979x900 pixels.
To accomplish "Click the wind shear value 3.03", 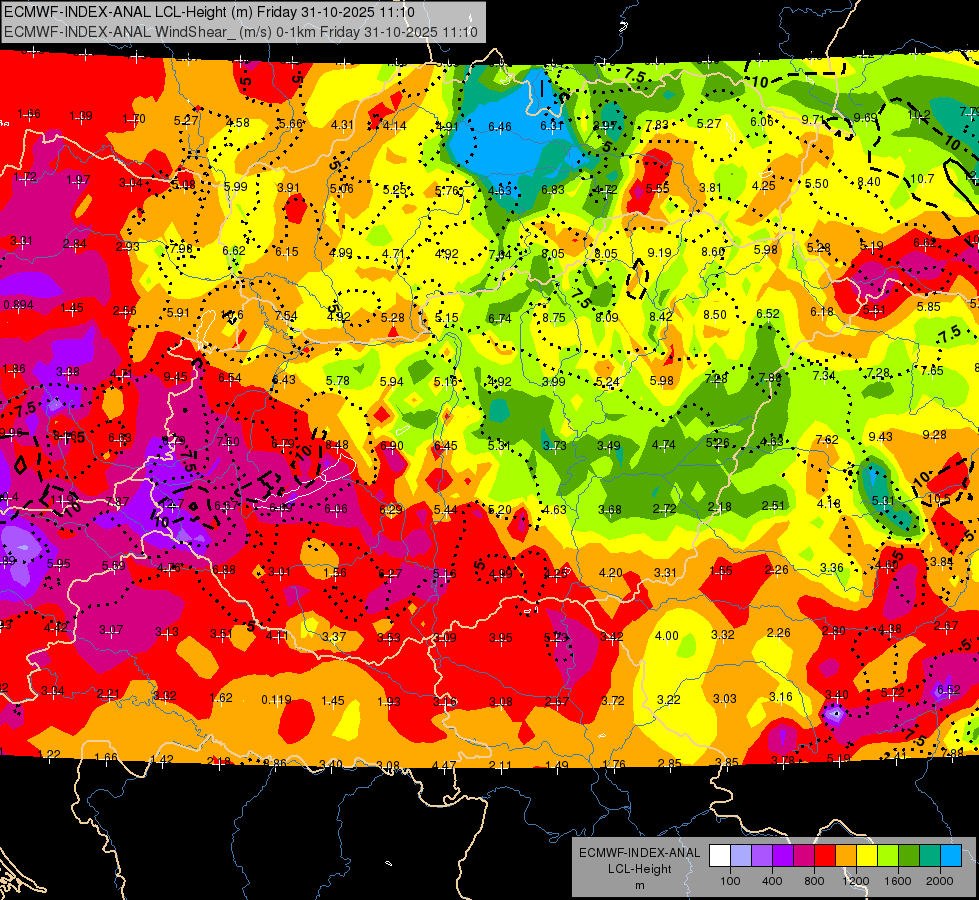I will (725, 698).
